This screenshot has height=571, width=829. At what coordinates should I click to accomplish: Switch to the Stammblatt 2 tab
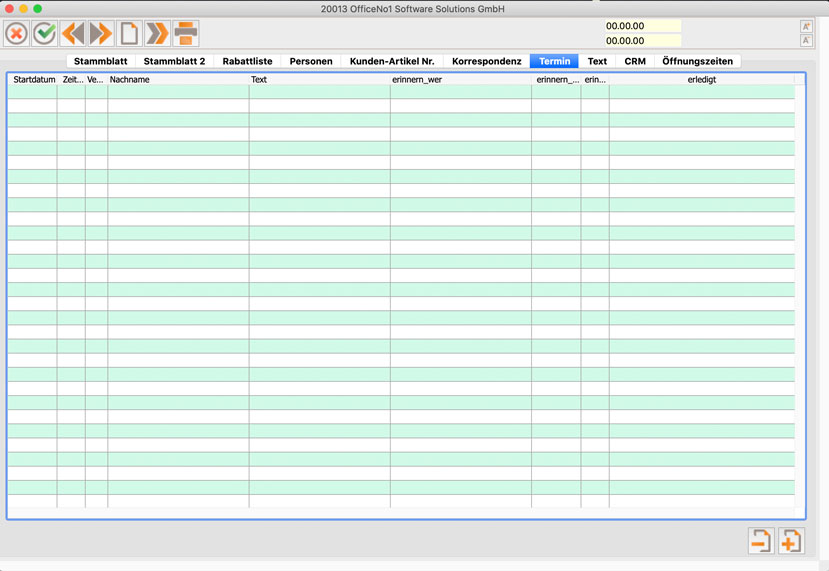tap(174, 61)
